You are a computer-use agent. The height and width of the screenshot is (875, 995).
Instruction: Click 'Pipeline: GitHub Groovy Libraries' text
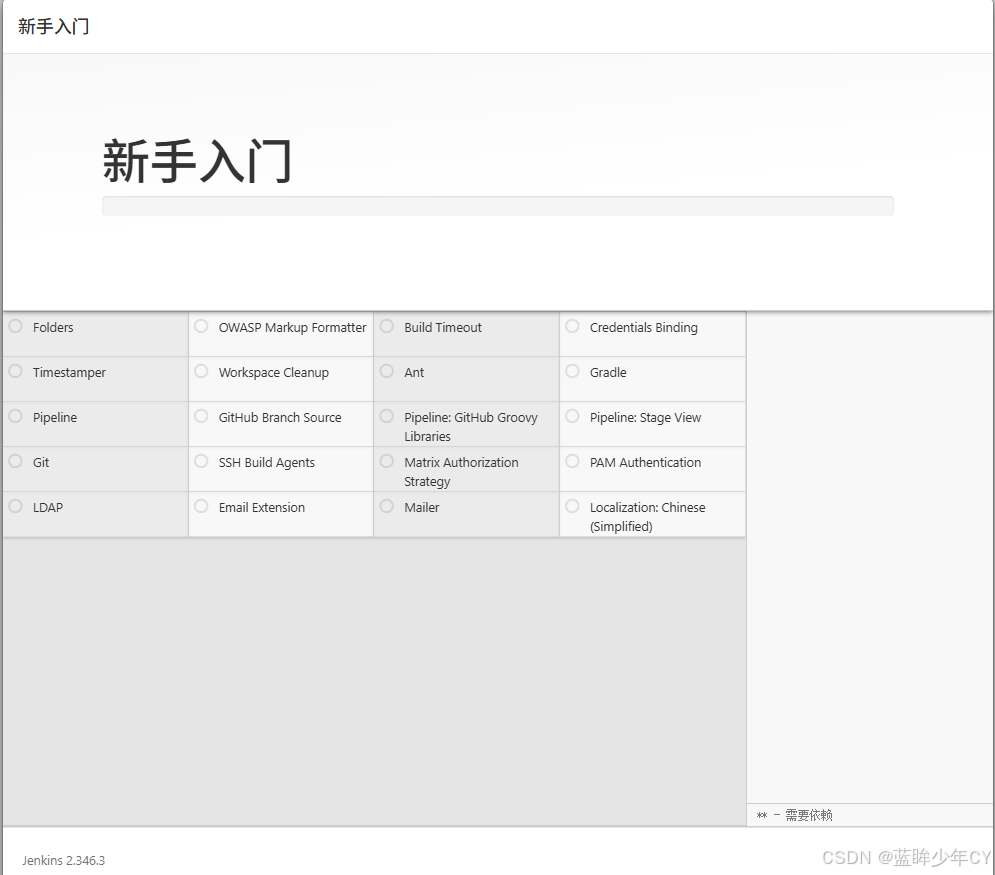coord(471,427)
